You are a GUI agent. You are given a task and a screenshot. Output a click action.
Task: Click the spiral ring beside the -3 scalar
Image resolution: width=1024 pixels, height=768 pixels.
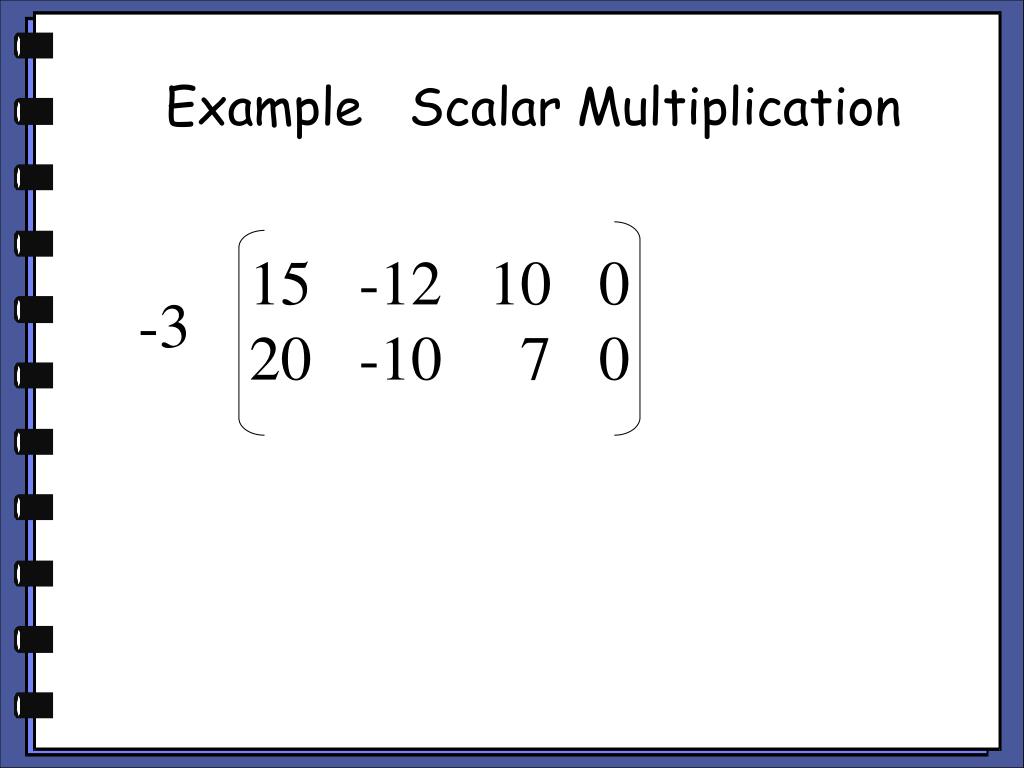tap(33, 310)
